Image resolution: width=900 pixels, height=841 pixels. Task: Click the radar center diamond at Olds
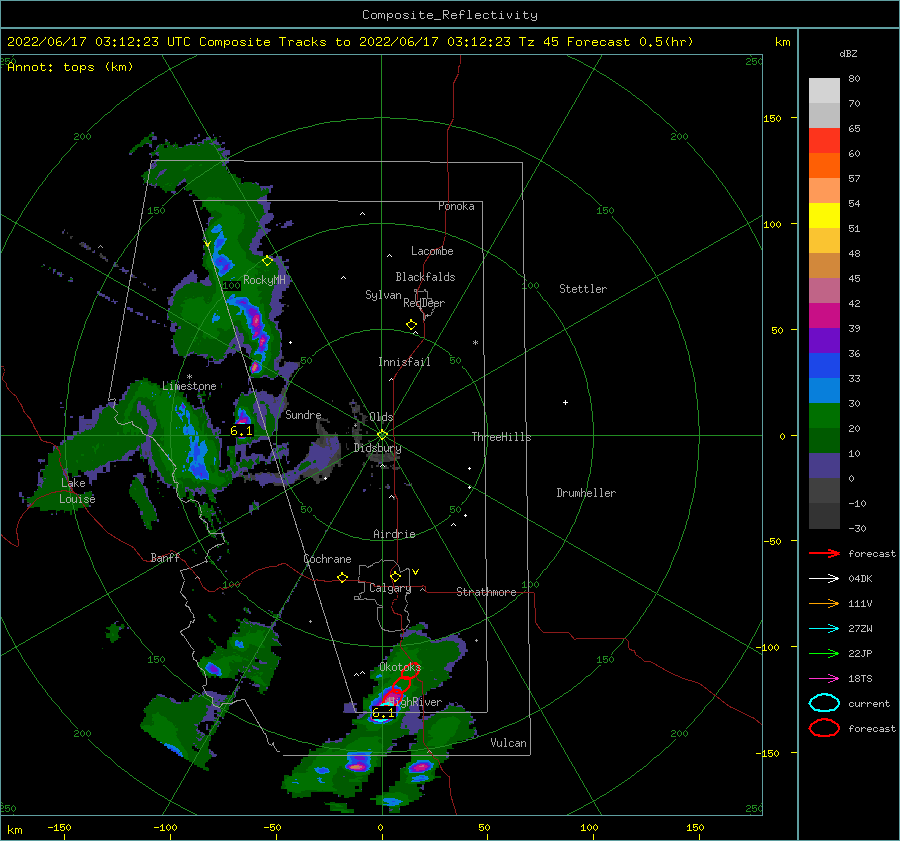(382, 435)
